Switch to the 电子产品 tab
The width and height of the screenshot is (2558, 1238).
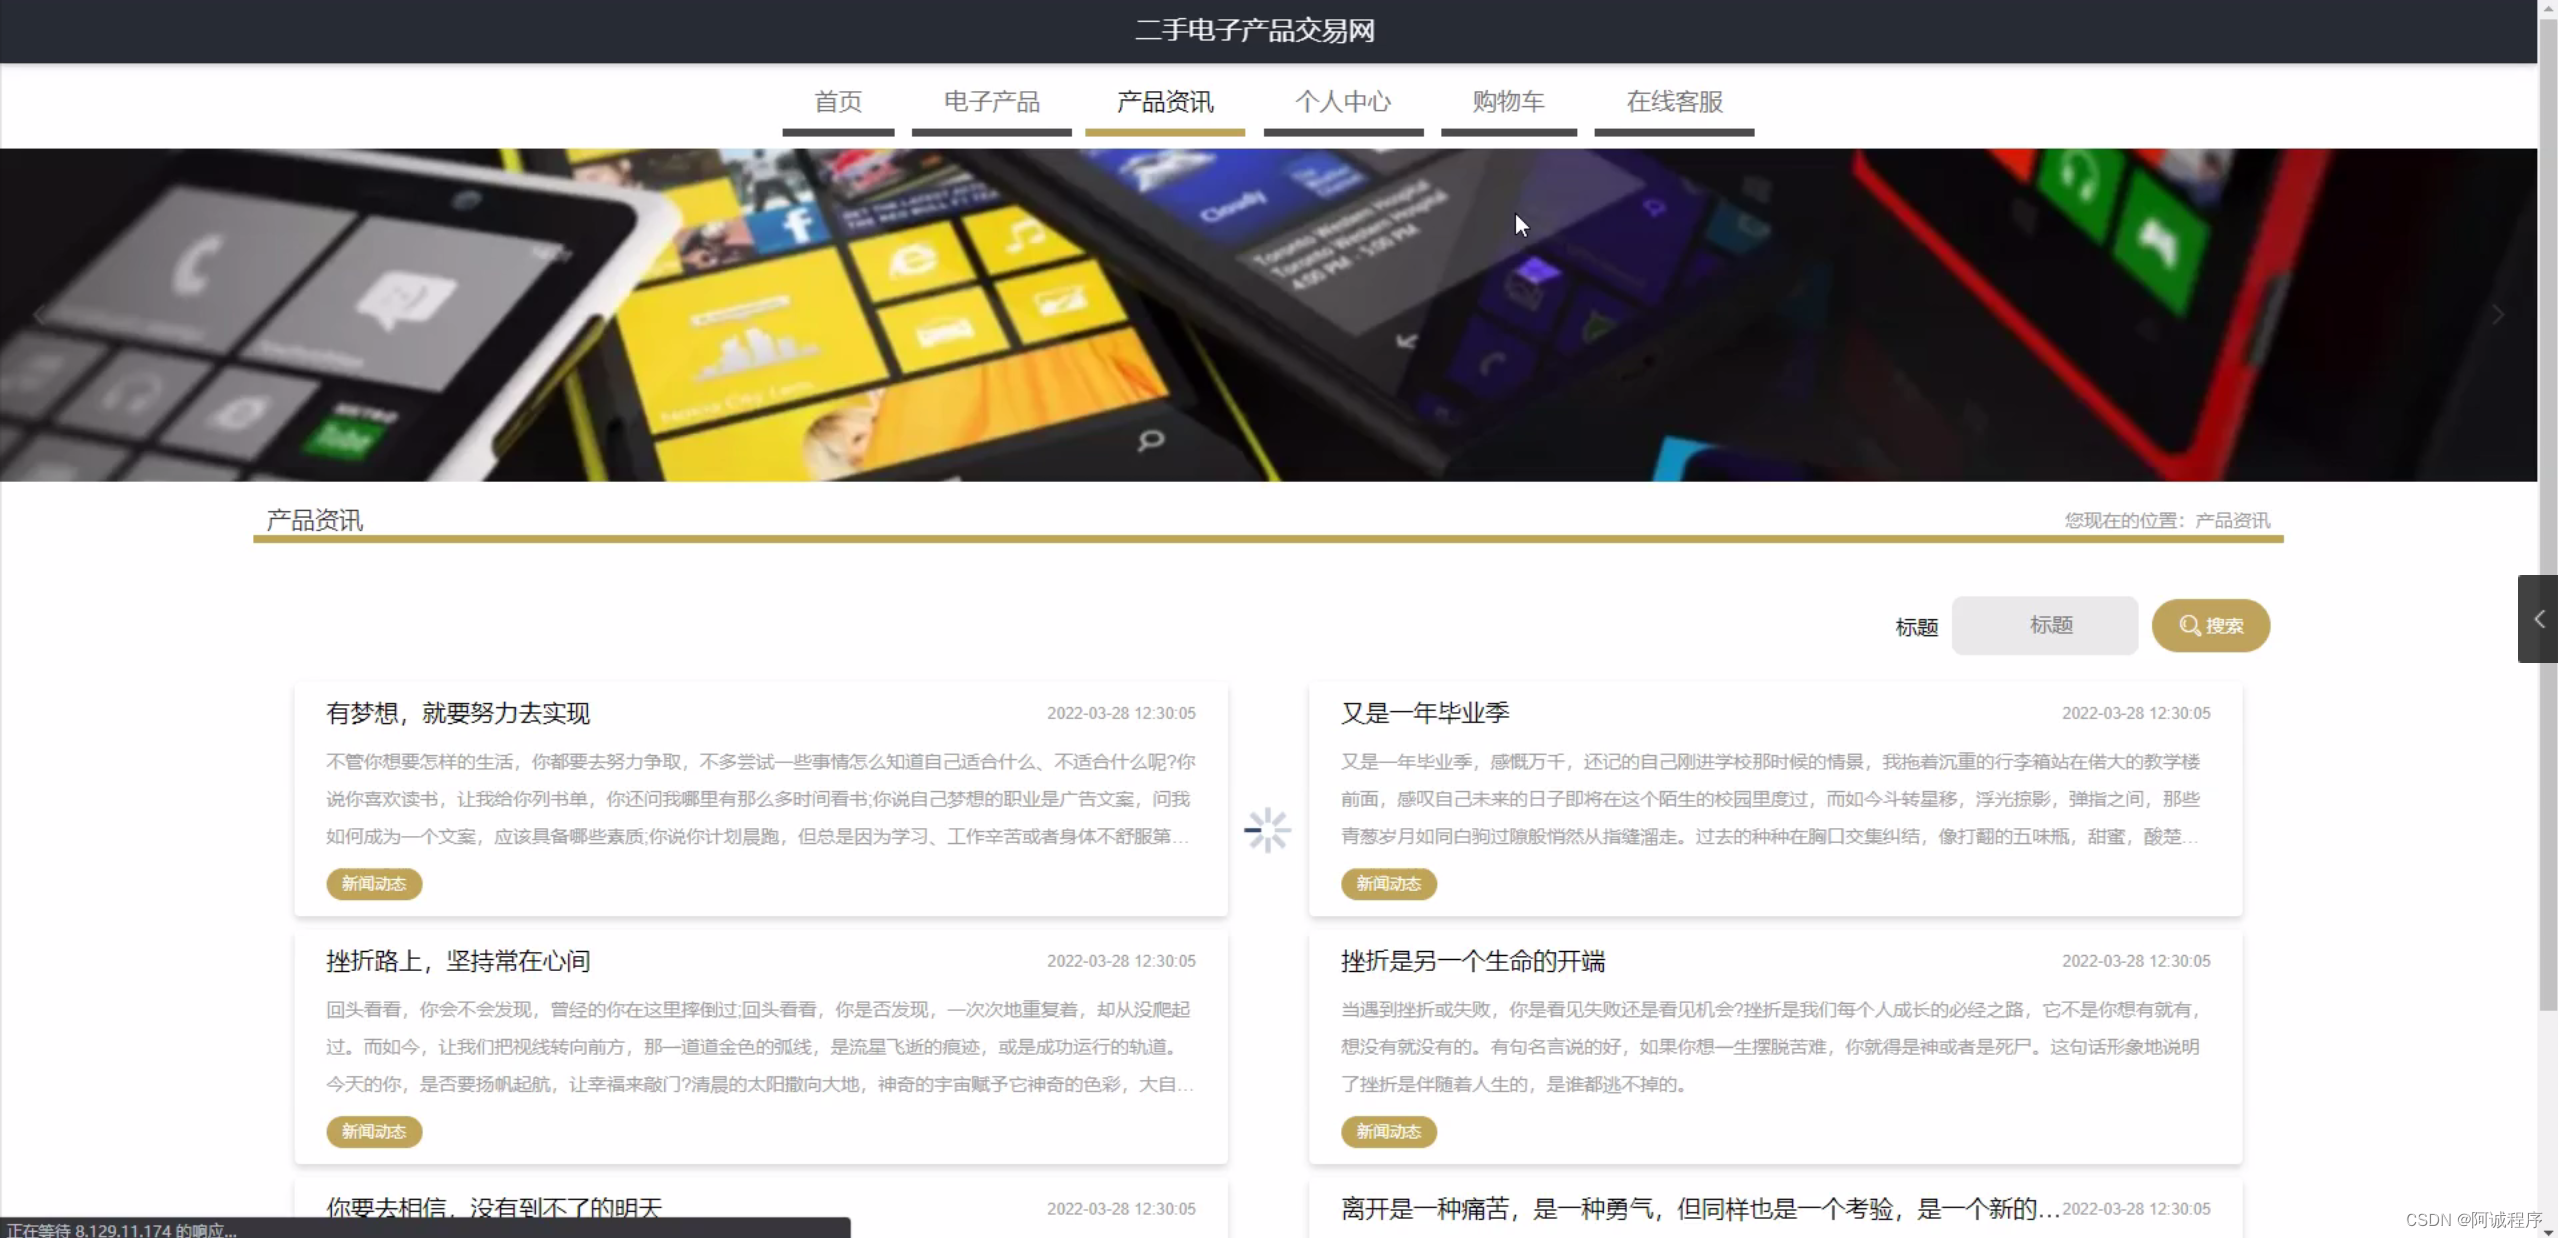[x=990, y=101]
